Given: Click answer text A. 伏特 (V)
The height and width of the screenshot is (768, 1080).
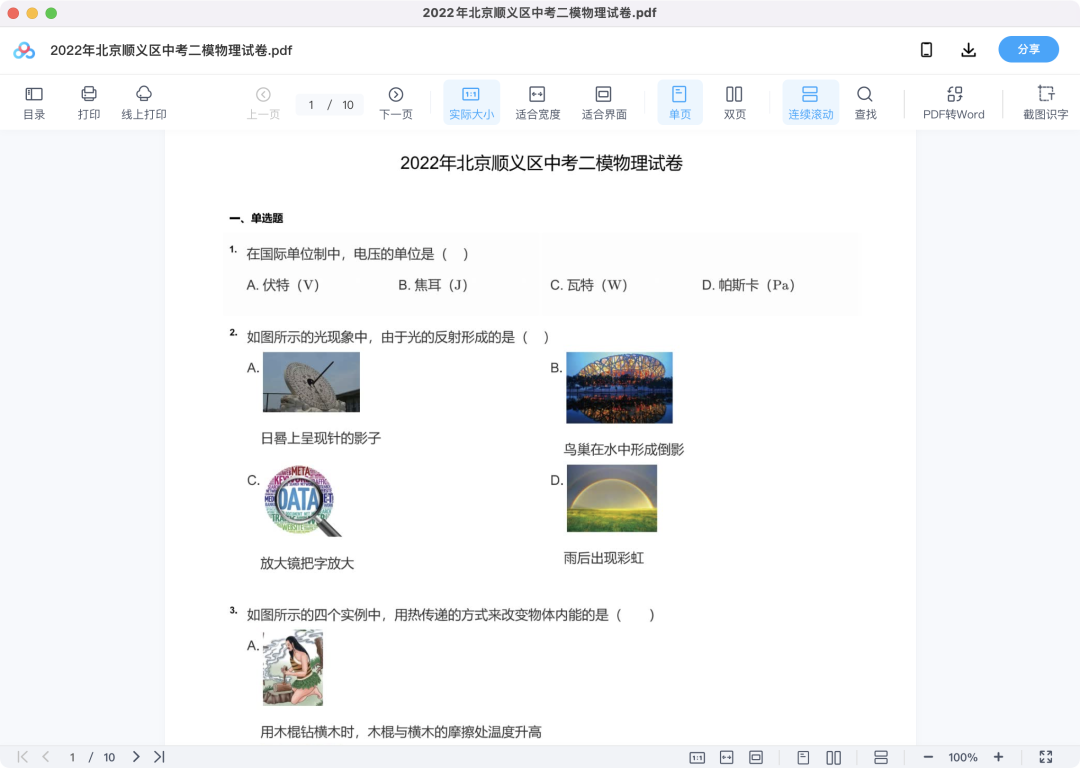Looking at the screenshot, I should (283, 285).
